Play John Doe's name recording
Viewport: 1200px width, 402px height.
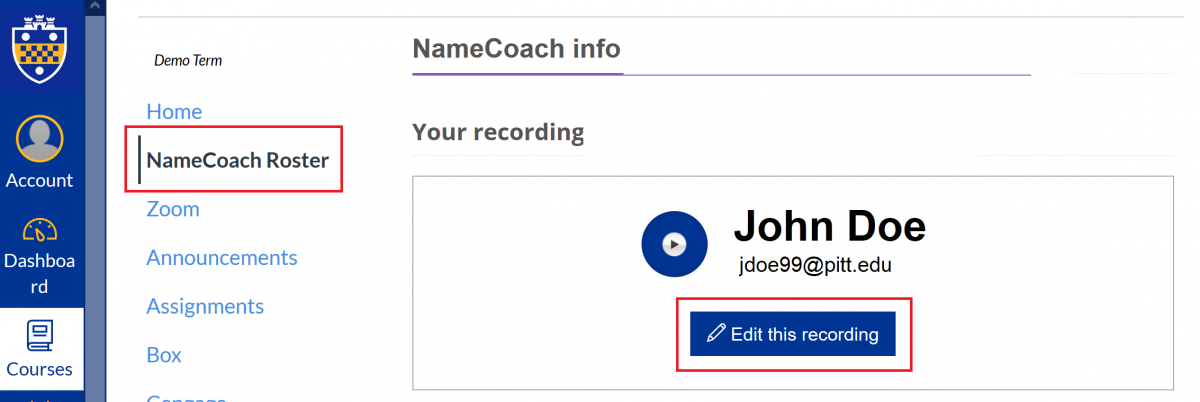pos(674,243)
